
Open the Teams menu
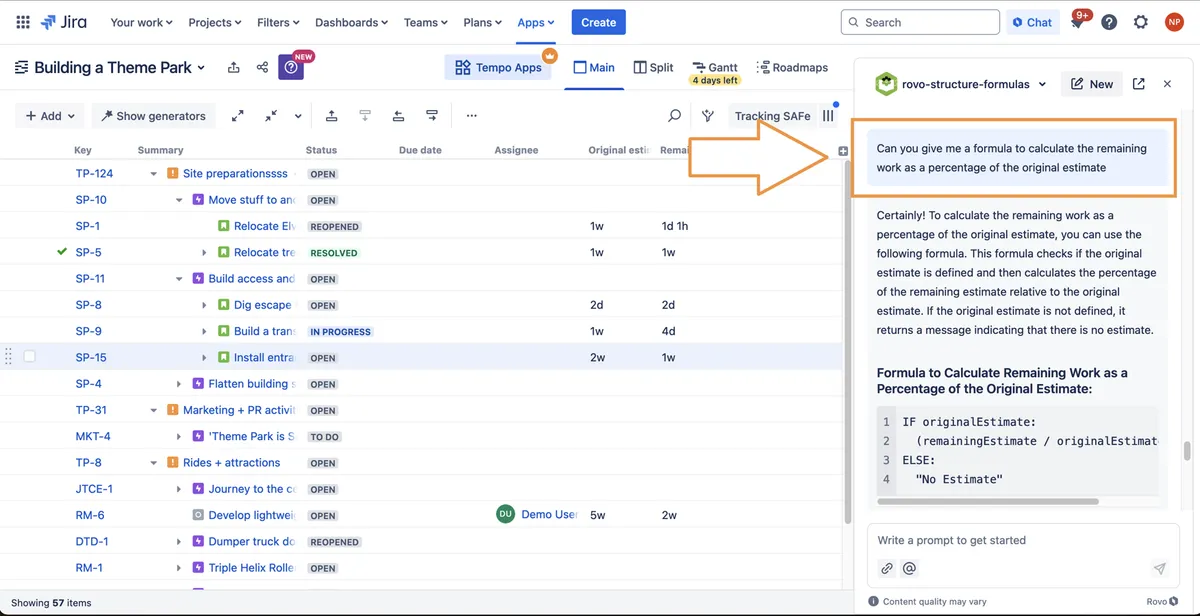click(x=427, y=22)
